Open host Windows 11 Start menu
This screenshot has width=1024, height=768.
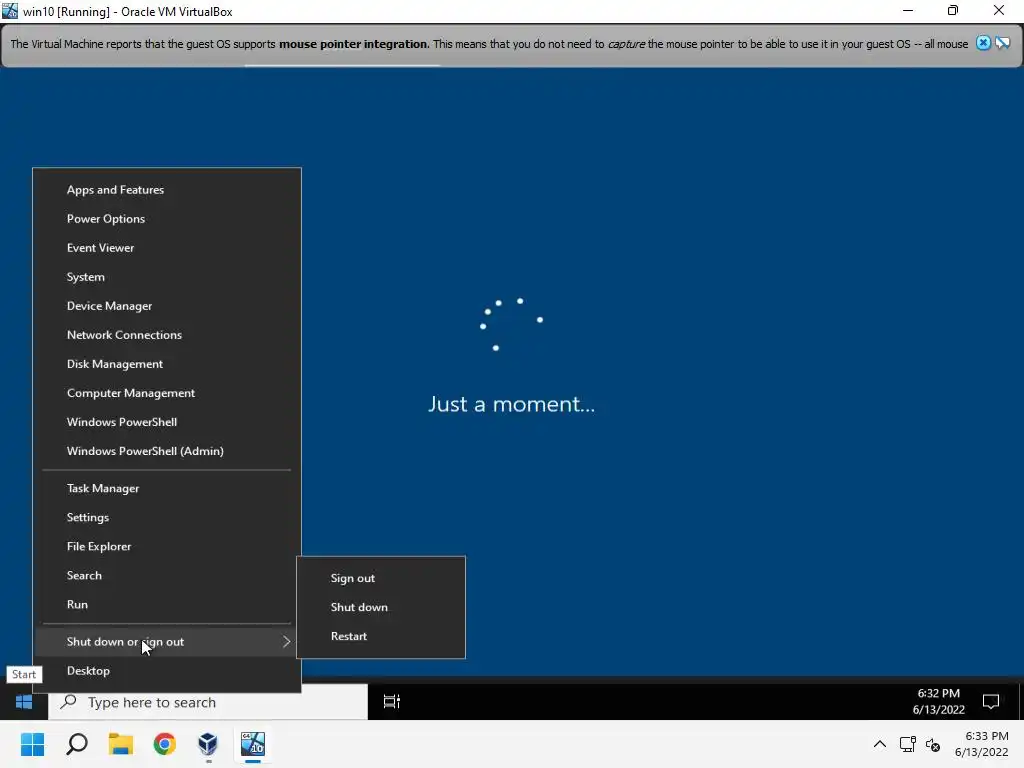click(x=32, y=744)
